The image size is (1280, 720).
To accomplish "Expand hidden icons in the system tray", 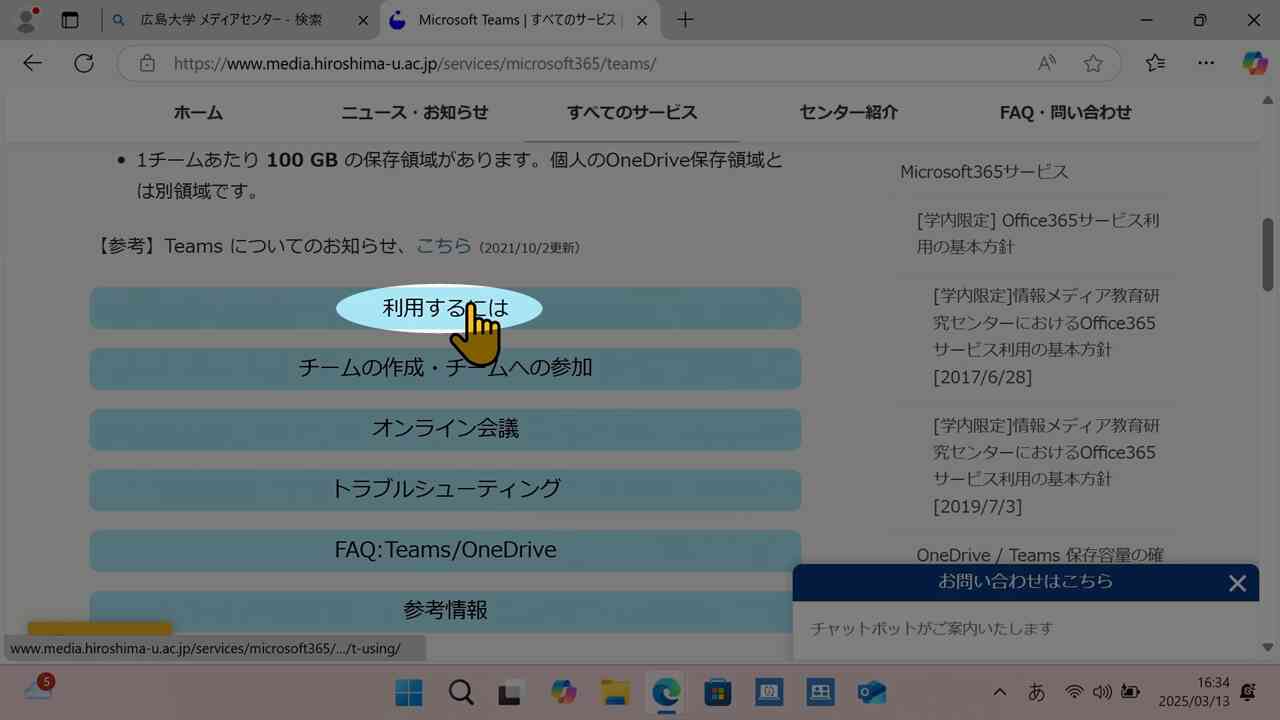I will tap(999, 691).
